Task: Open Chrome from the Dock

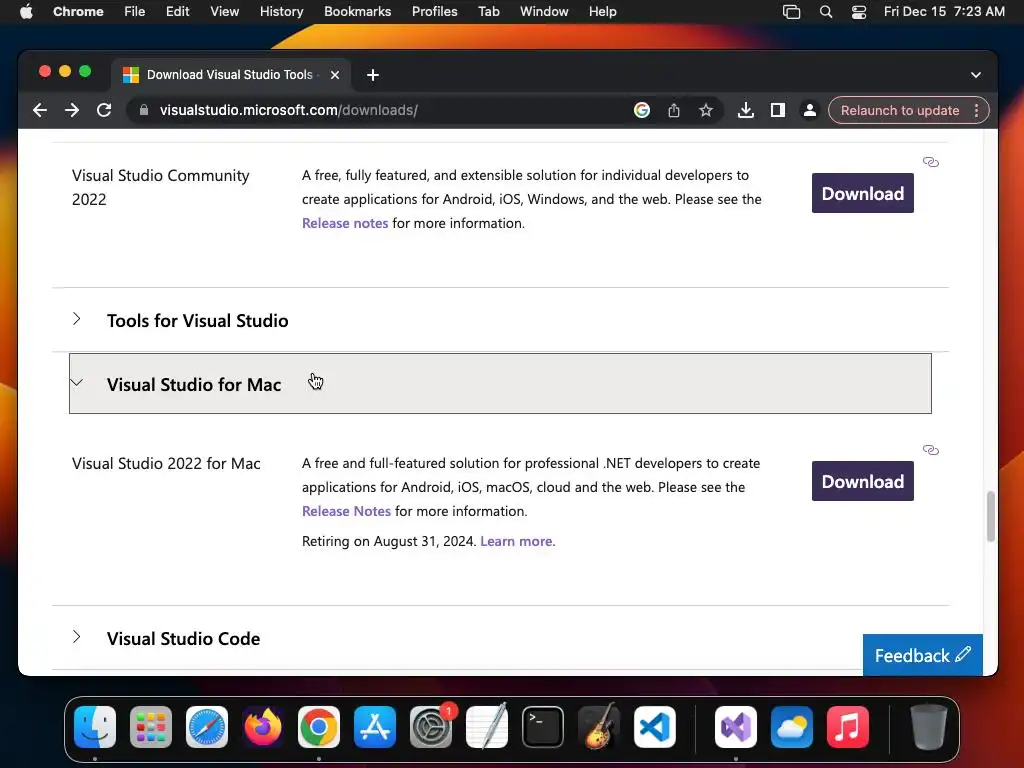Action: (319, 727)
